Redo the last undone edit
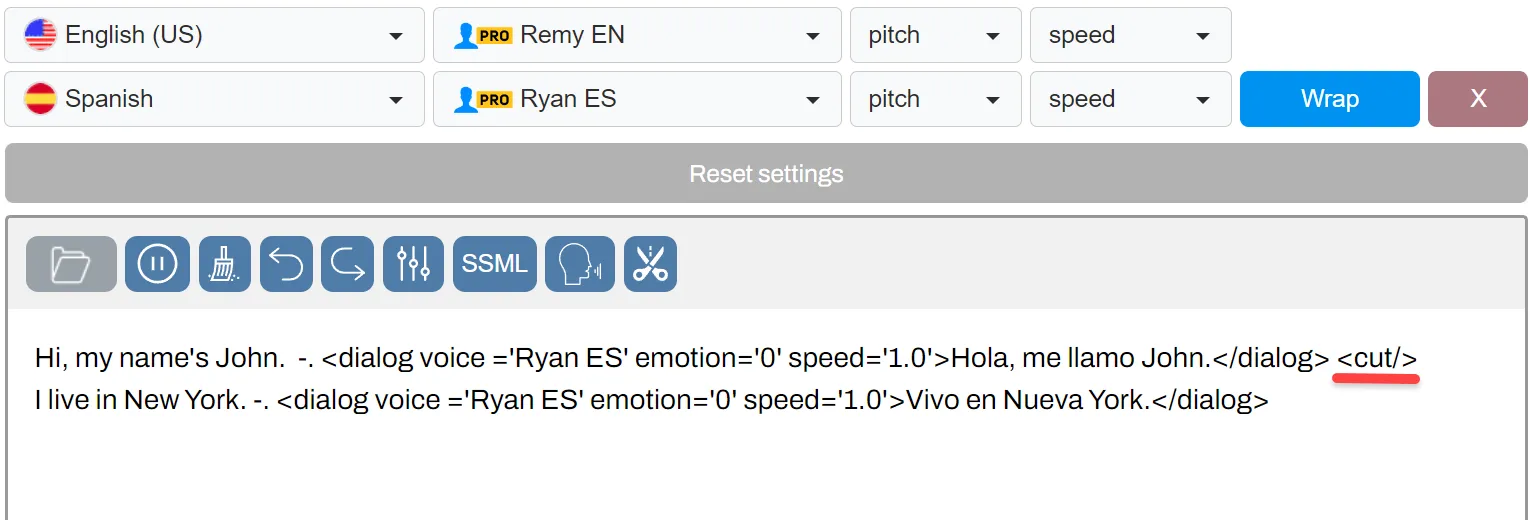 [x=347, y=264]
